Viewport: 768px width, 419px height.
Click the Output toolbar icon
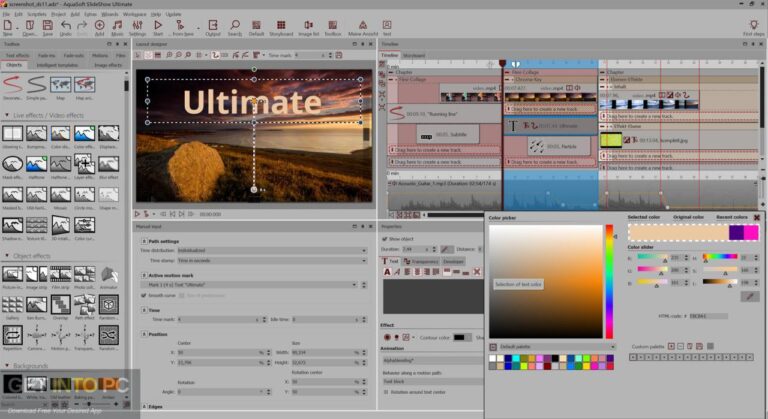click(213, 25)
